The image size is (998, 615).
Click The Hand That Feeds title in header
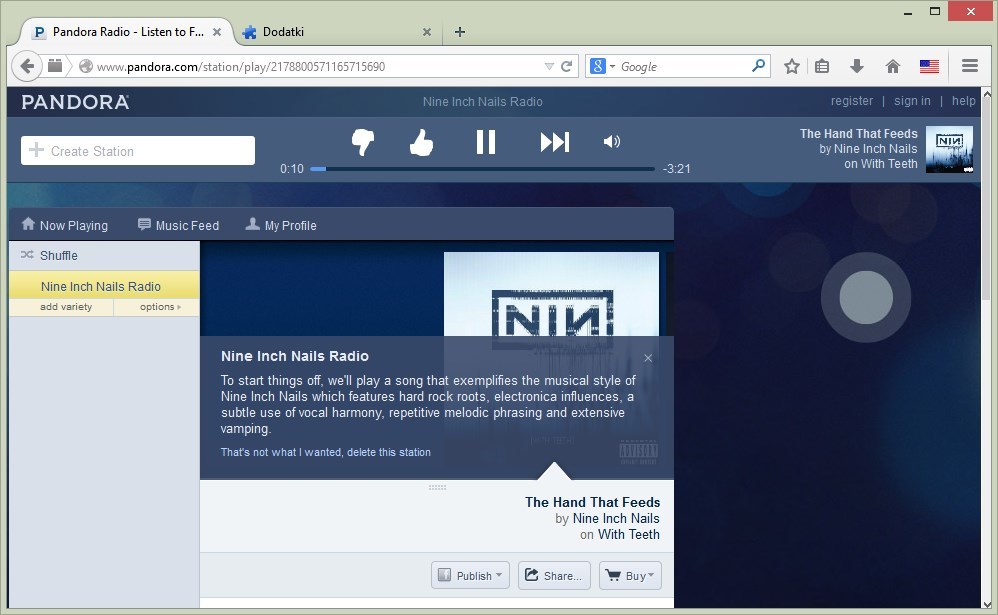[x=859, y=134]
